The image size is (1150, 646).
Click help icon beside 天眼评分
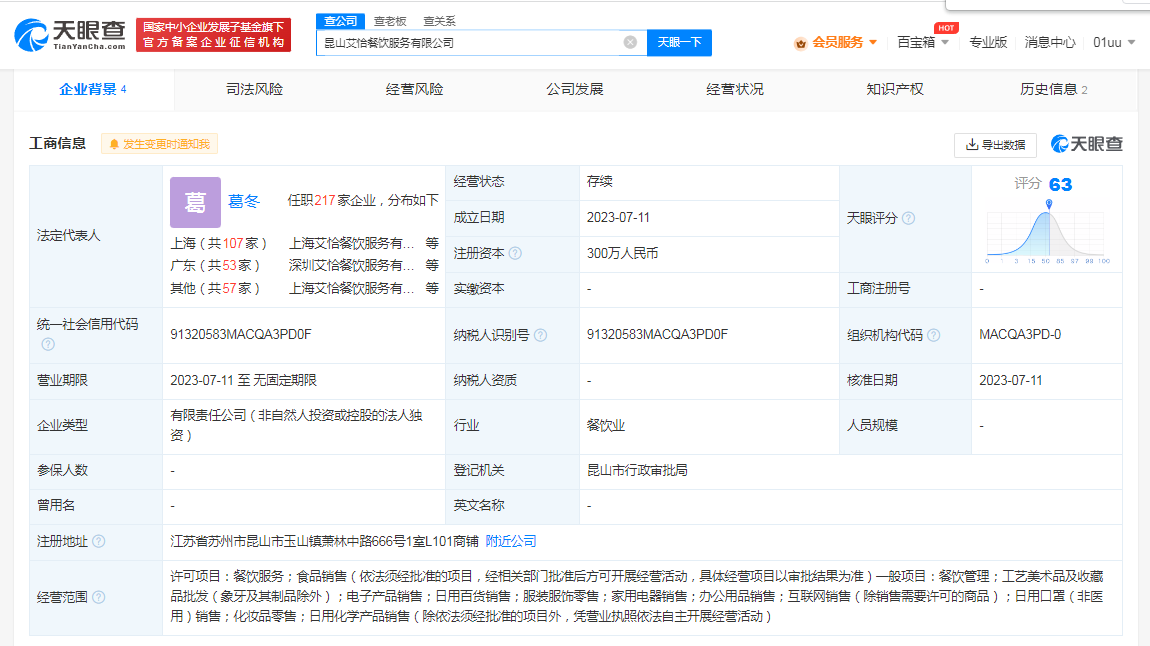[x=908, y=218]
